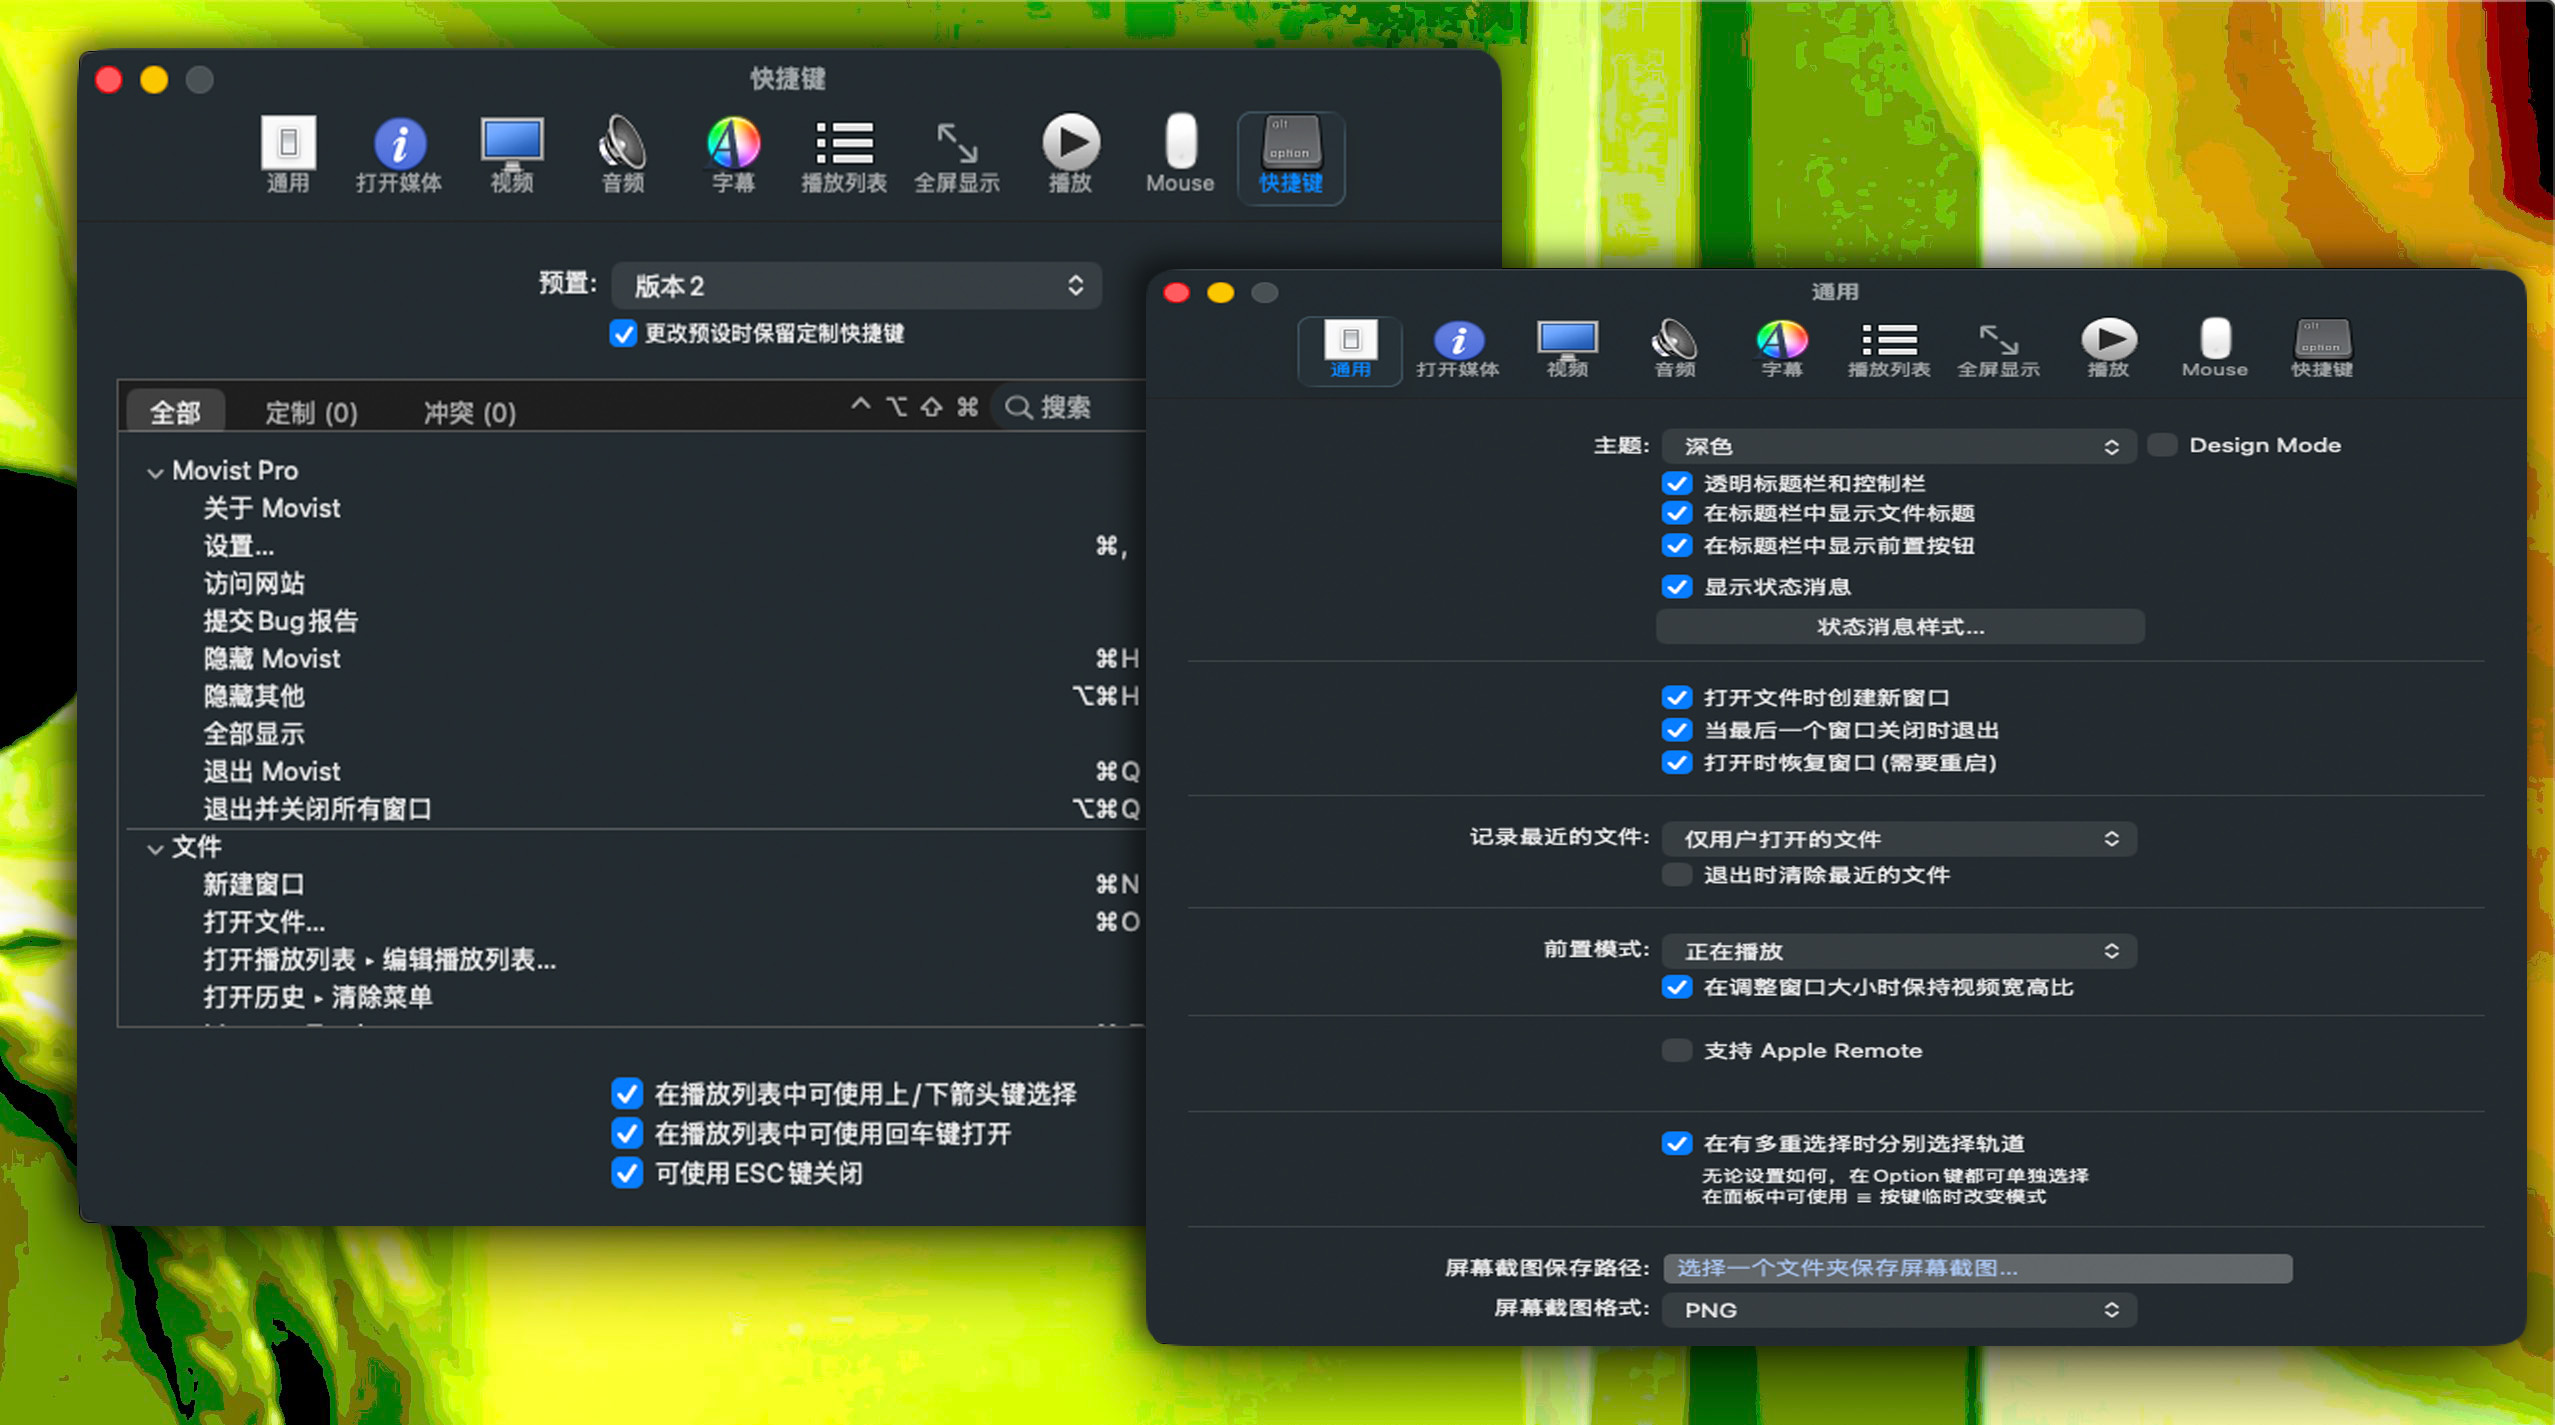Viewport: 2555px width, 1425px height.
Task: Choose the screenshot save folder path
Action: pos(1976,1268)
